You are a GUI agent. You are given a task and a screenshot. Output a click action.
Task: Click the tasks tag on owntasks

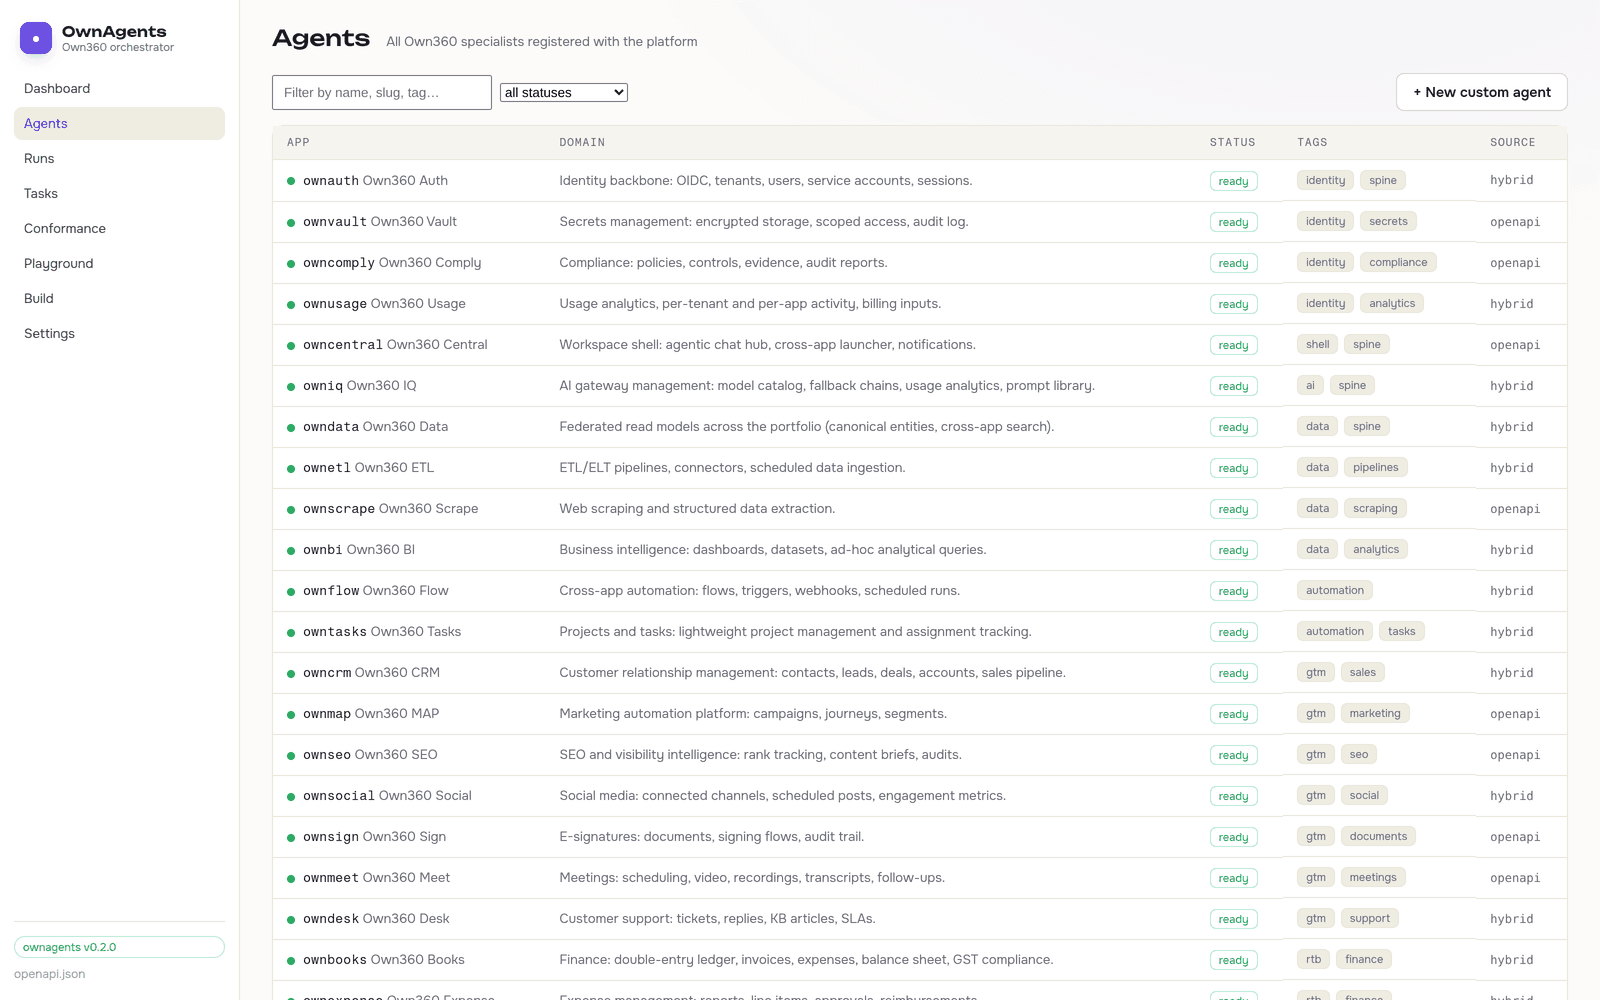pyautogui.click(x=1401, y=632)
